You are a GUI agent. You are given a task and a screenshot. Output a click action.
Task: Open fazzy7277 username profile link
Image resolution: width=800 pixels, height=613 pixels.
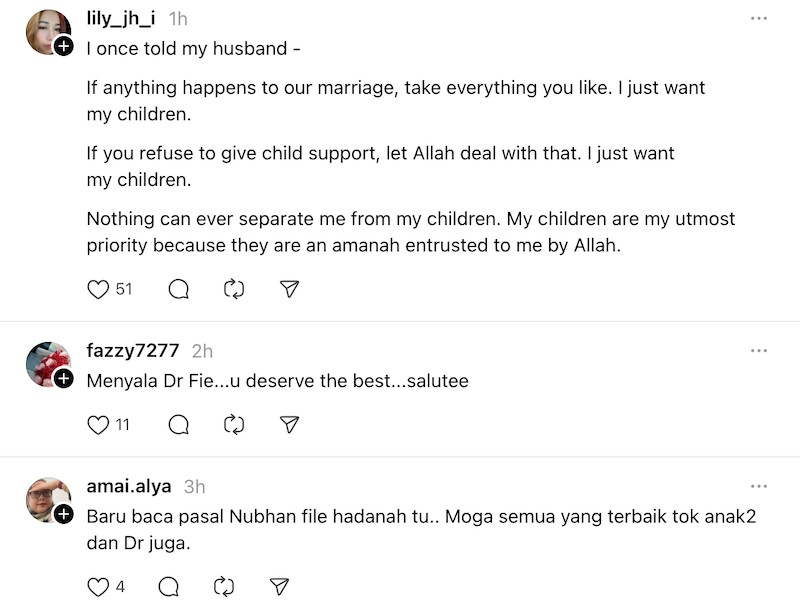click(x=133, y=351)
